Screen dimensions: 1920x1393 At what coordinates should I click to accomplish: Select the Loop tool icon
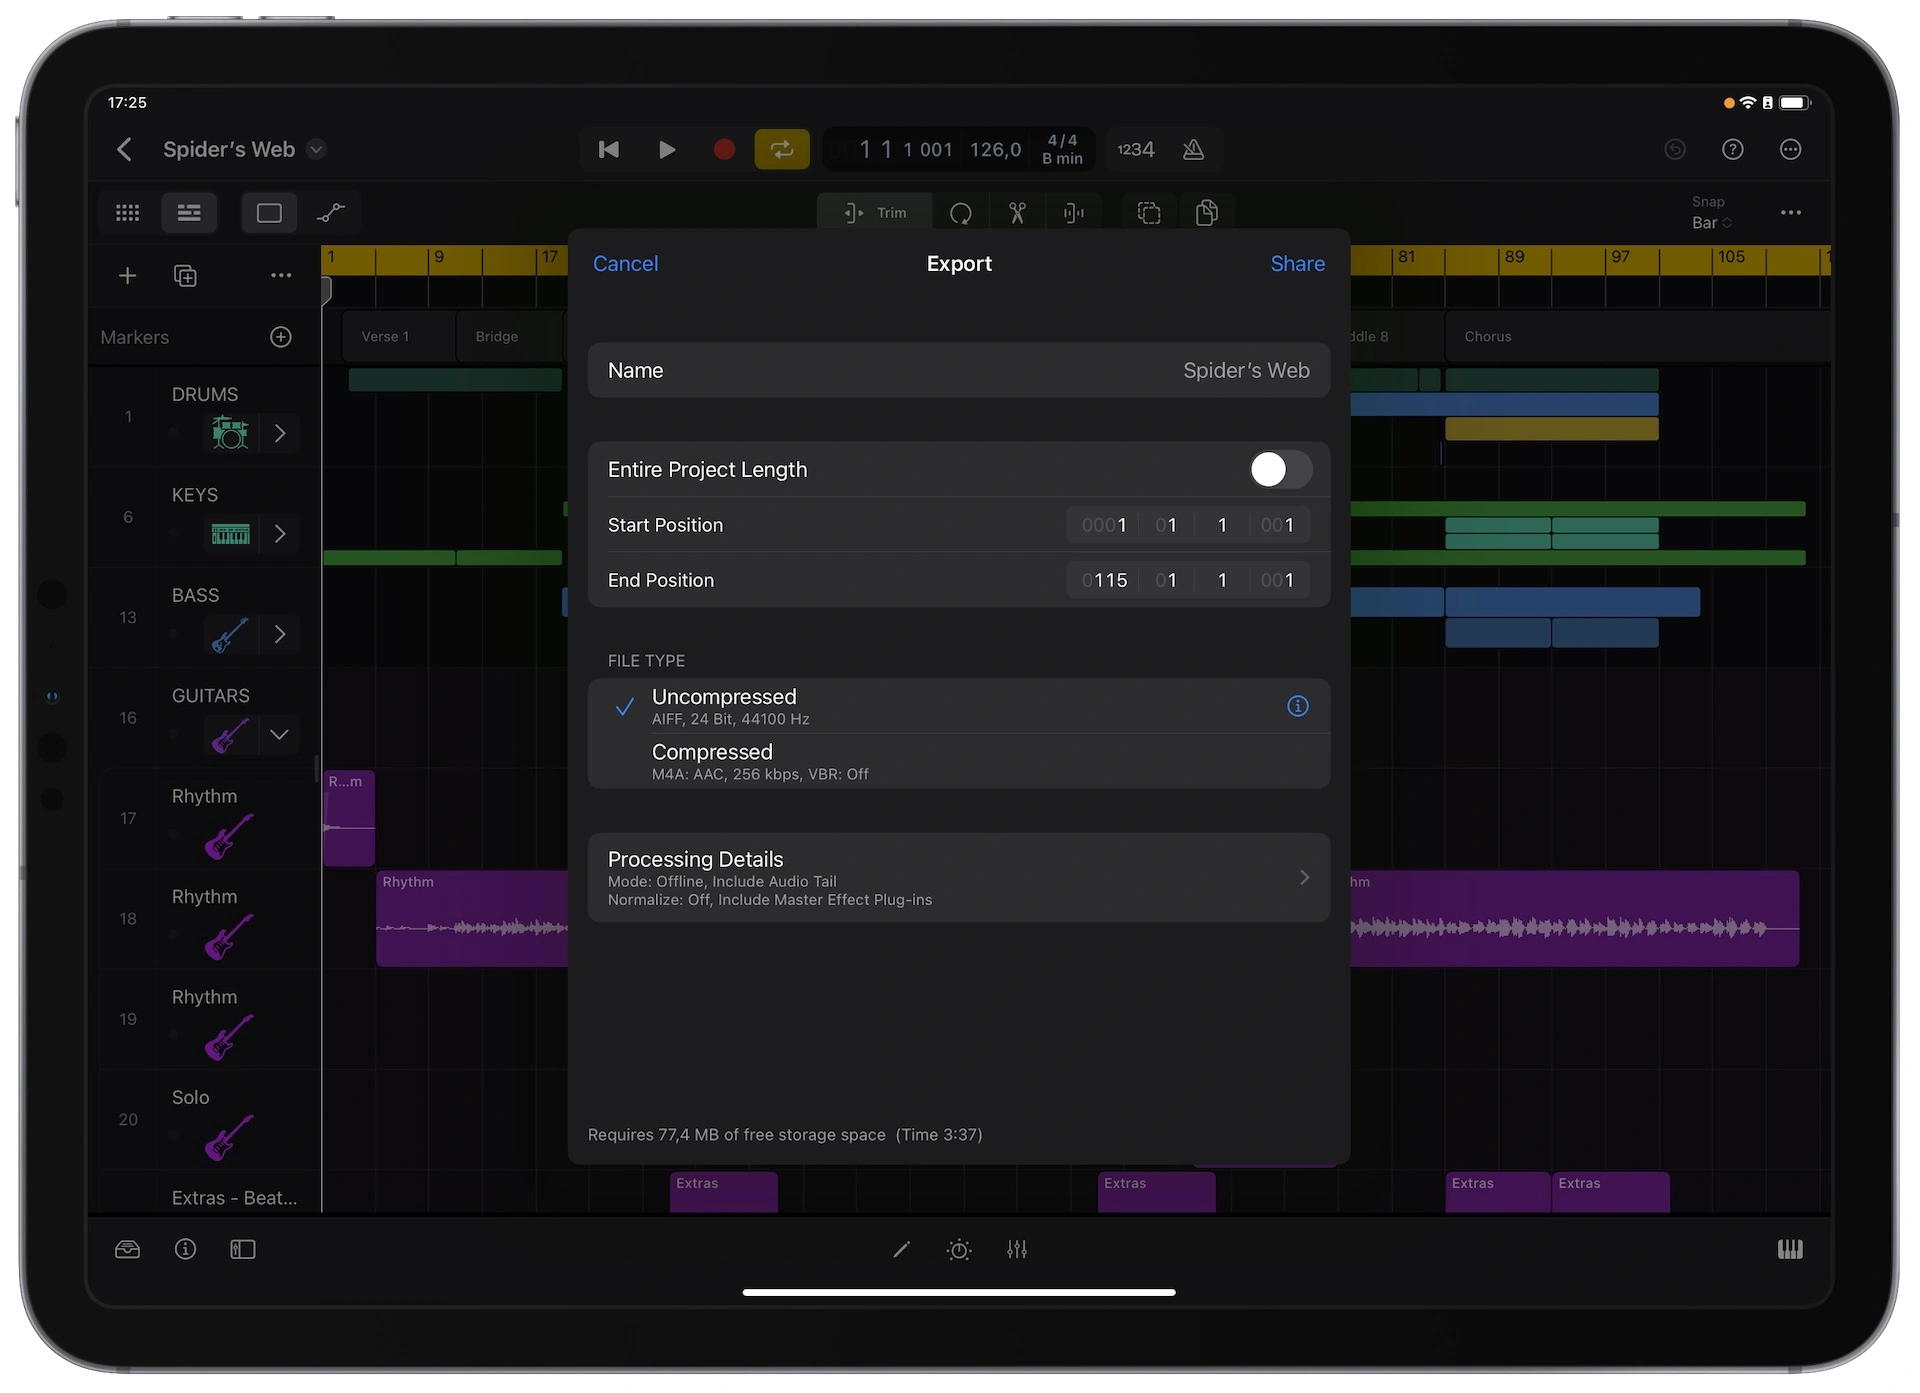coord(961,213)
